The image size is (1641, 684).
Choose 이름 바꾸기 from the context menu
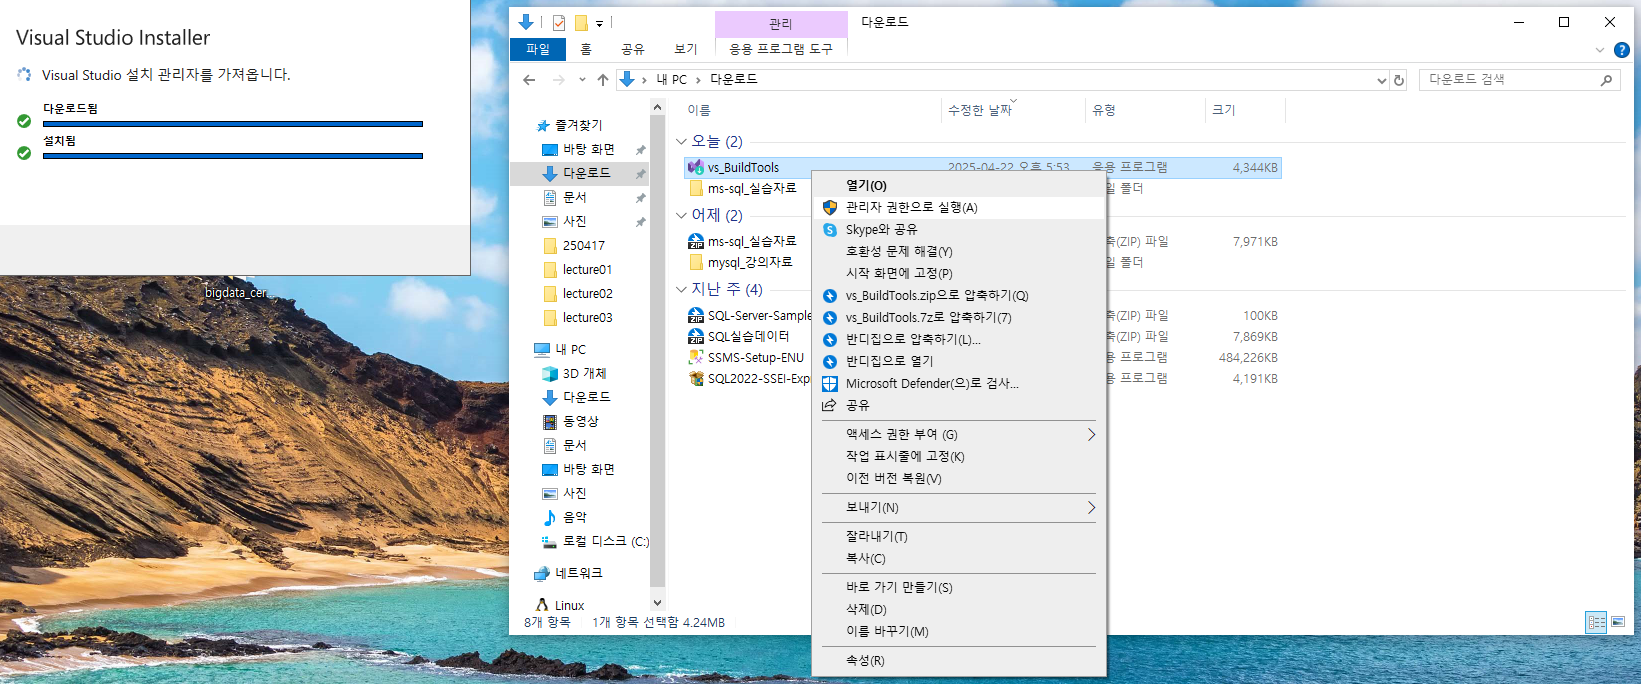click(961, 631)
